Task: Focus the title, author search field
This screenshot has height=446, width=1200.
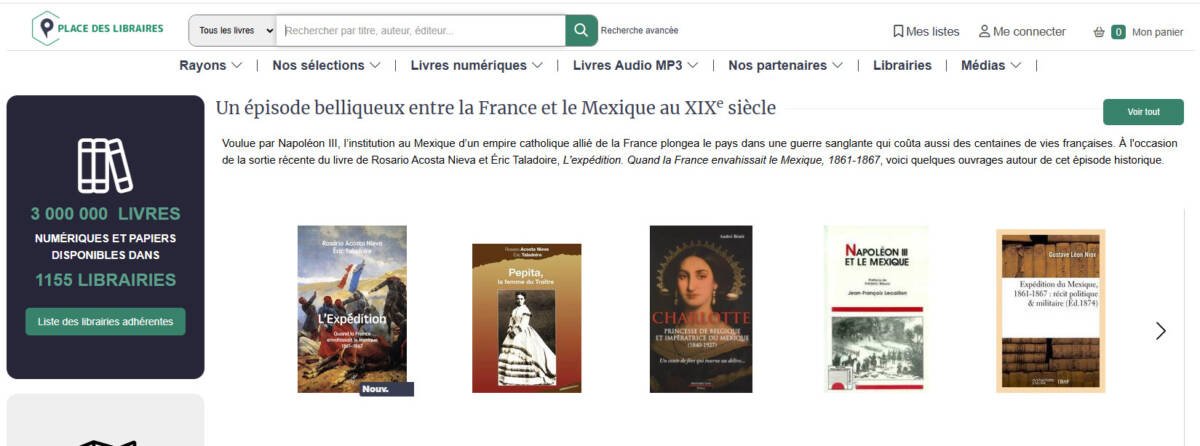Action: pos(422,30)
